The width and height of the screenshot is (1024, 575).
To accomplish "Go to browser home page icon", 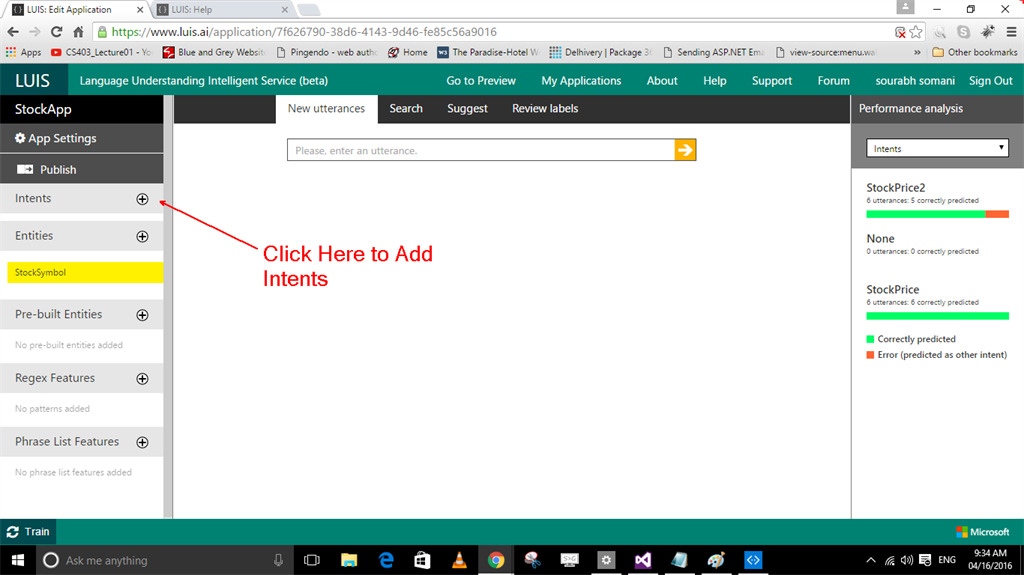I will [x=78, y=32].
